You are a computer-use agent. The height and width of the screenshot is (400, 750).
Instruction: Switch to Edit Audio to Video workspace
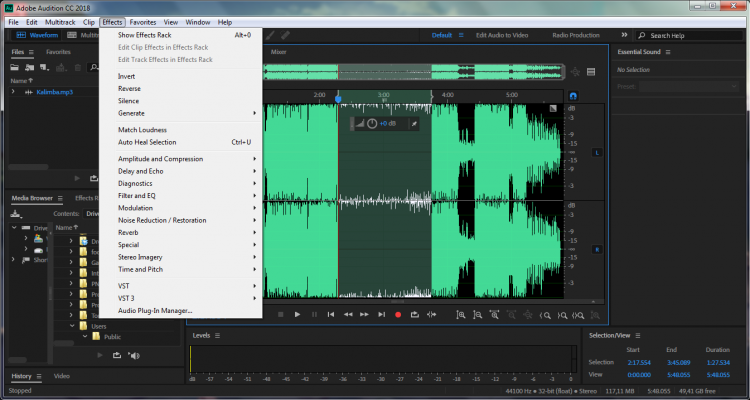[x=503, y=35]
